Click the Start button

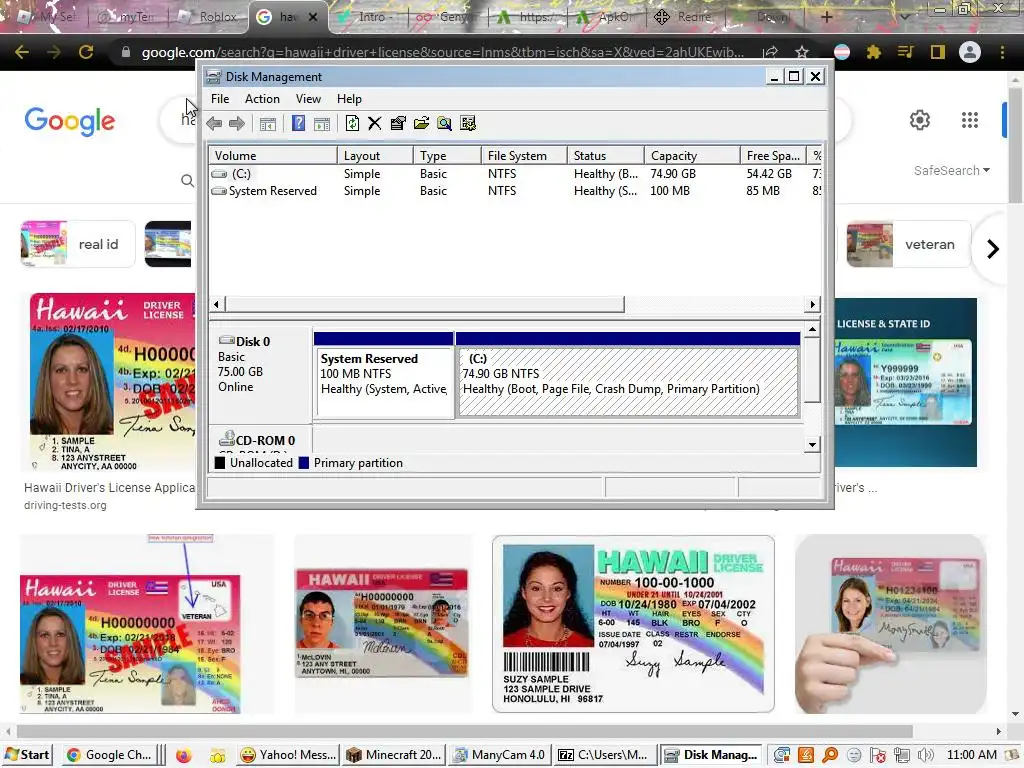pos(27,755)
